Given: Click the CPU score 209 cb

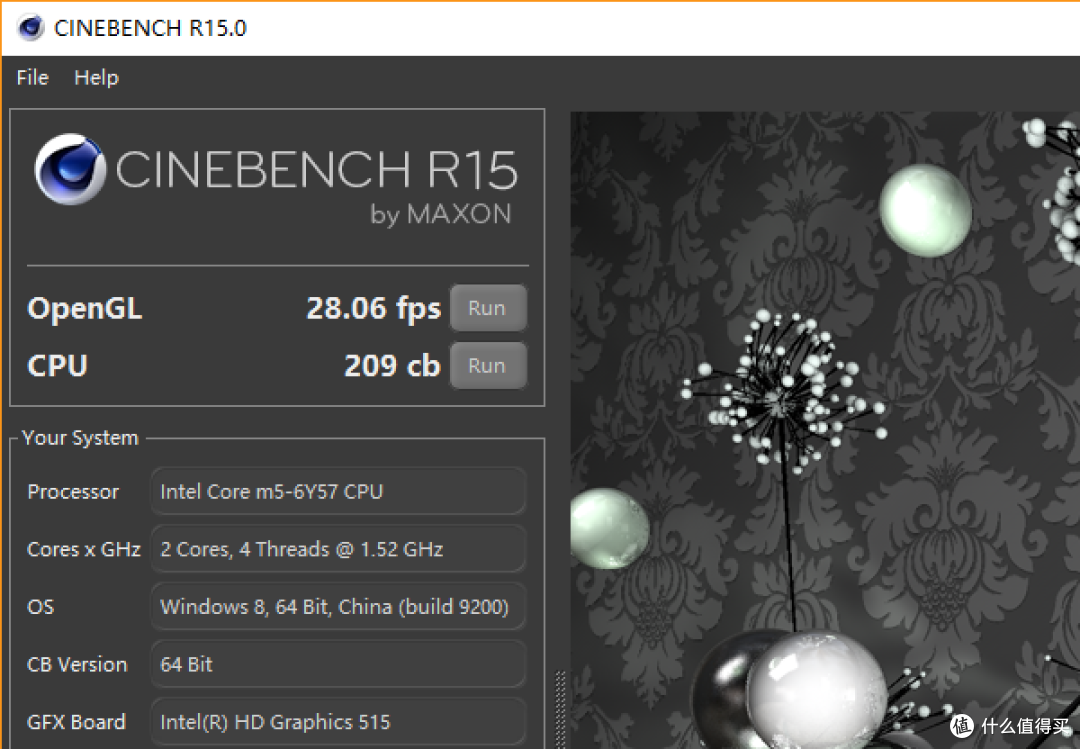Looking at the screenshot, I should point(392,365).
